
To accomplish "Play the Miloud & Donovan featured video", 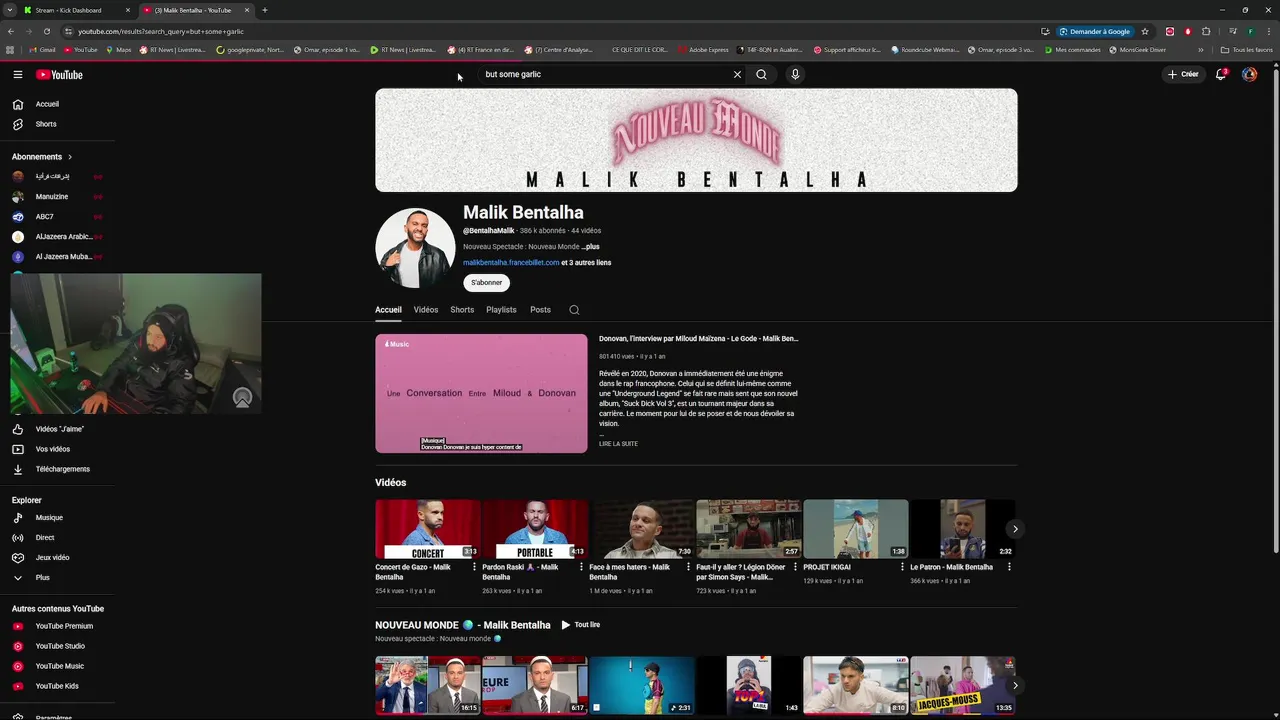I will [x=481, y=393].
